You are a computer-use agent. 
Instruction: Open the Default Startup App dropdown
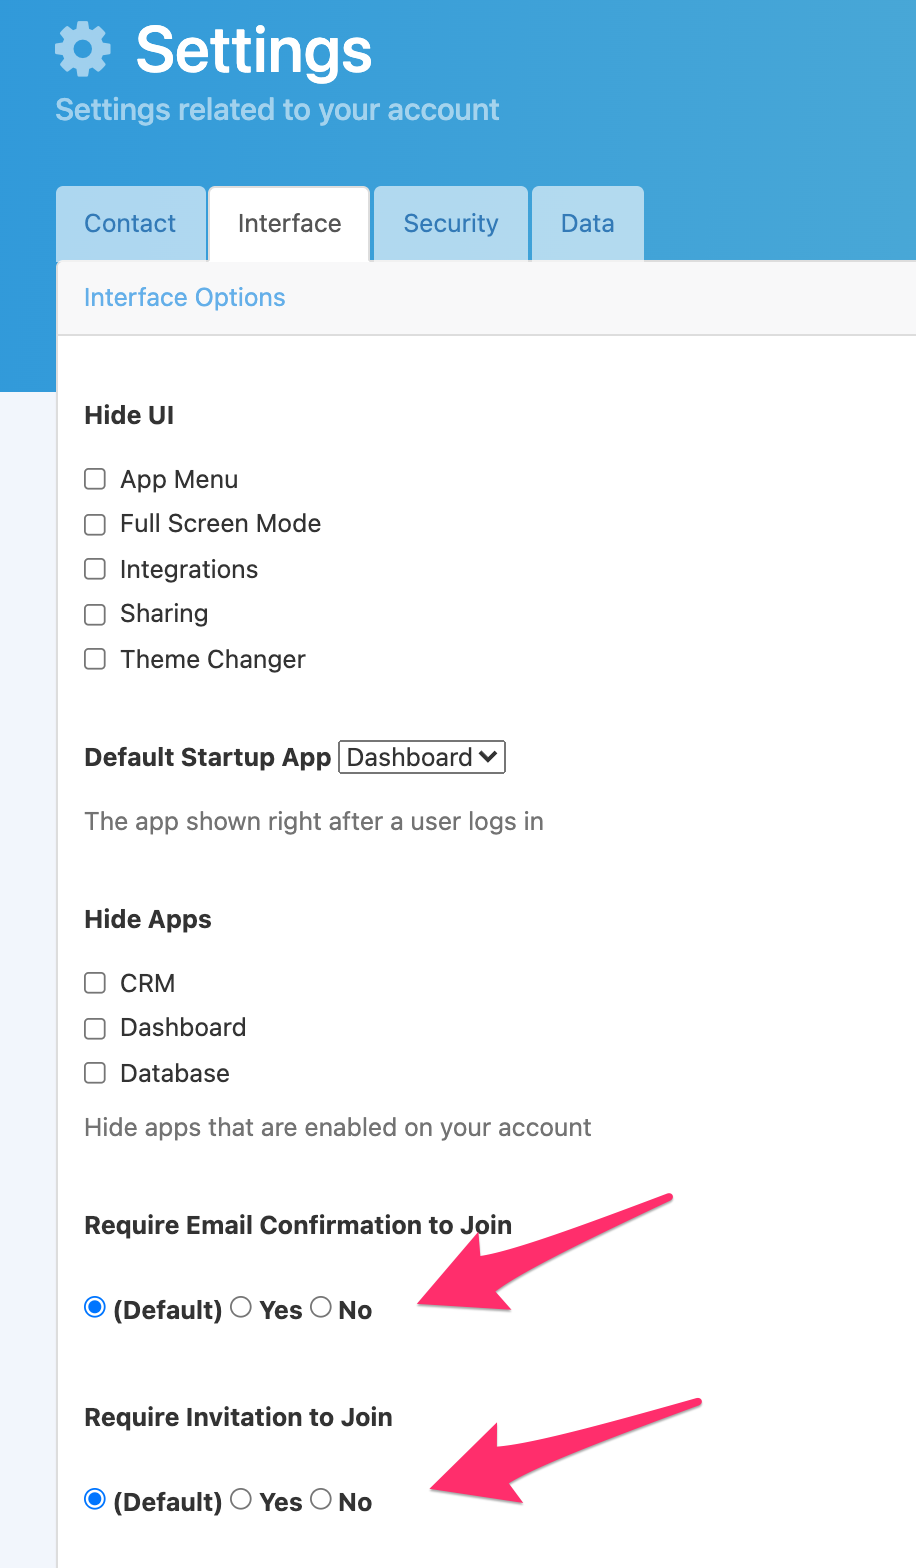[422, 757]
